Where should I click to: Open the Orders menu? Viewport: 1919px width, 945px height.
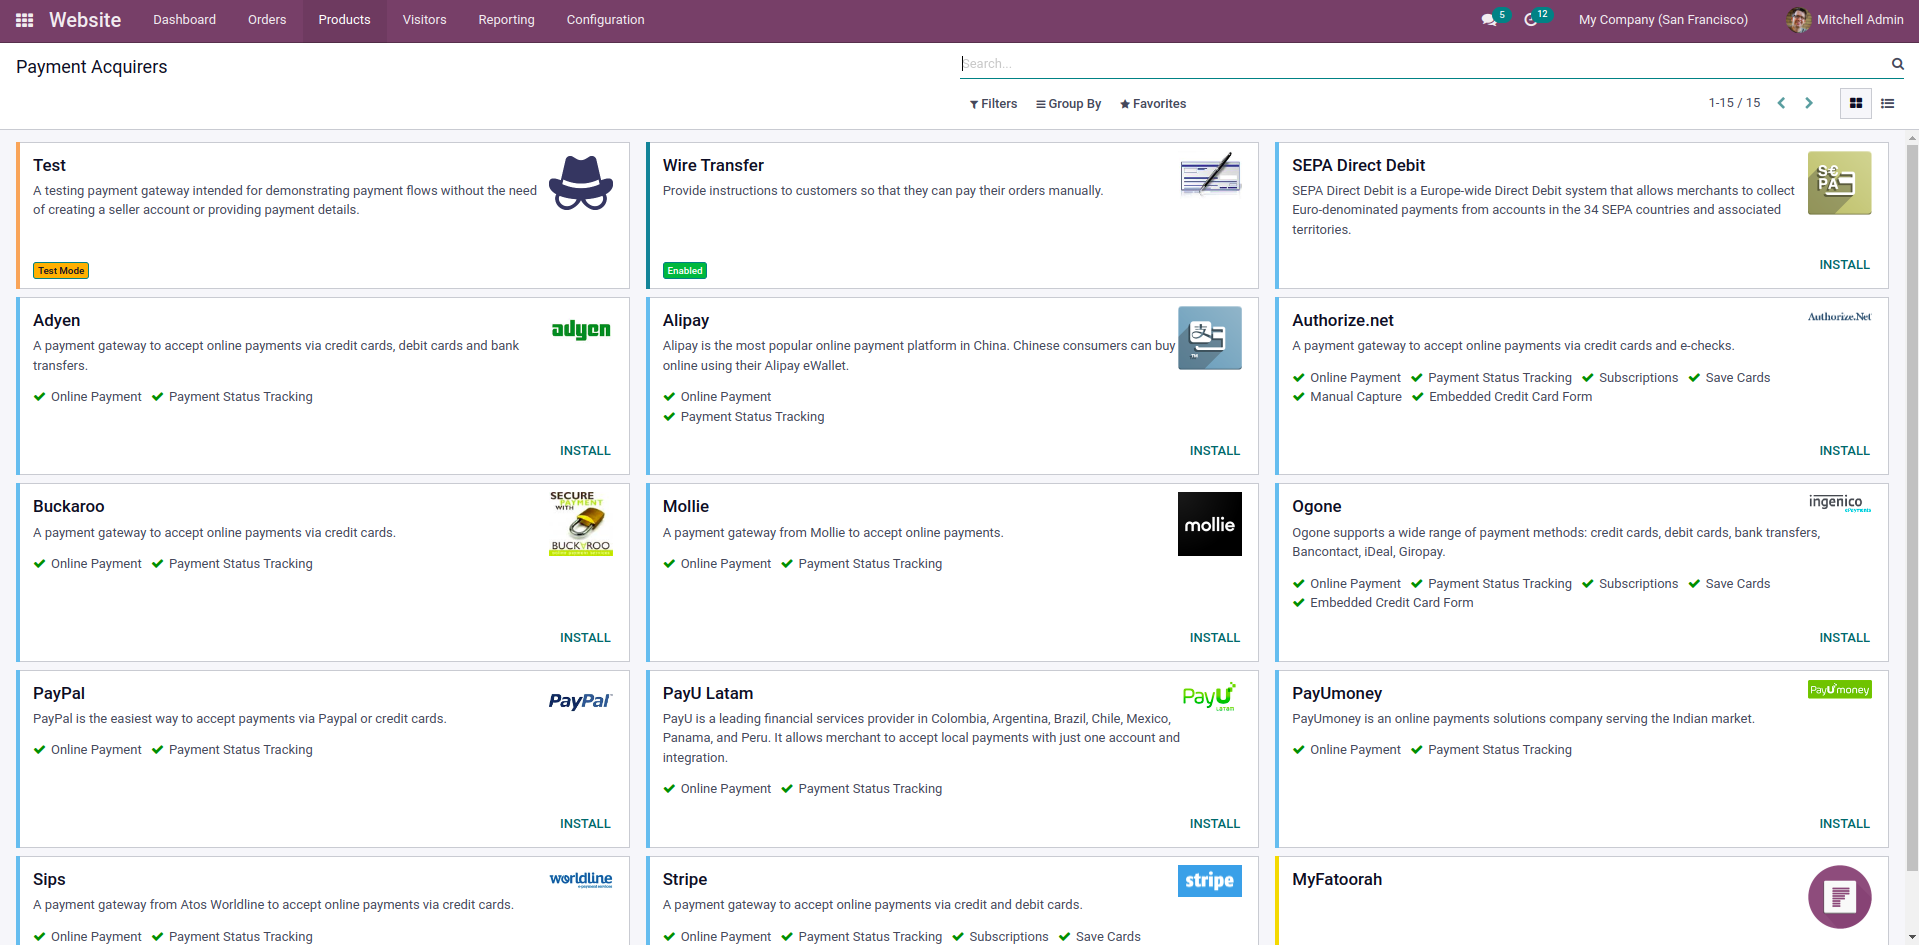(x=267, y=20)
